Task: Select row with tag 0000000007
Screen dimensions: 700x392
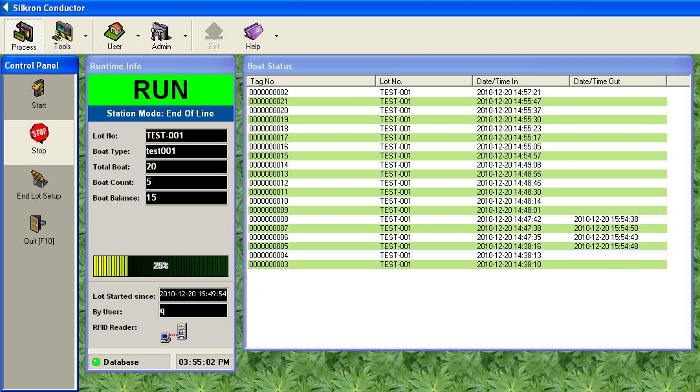Action: [457, 228]
